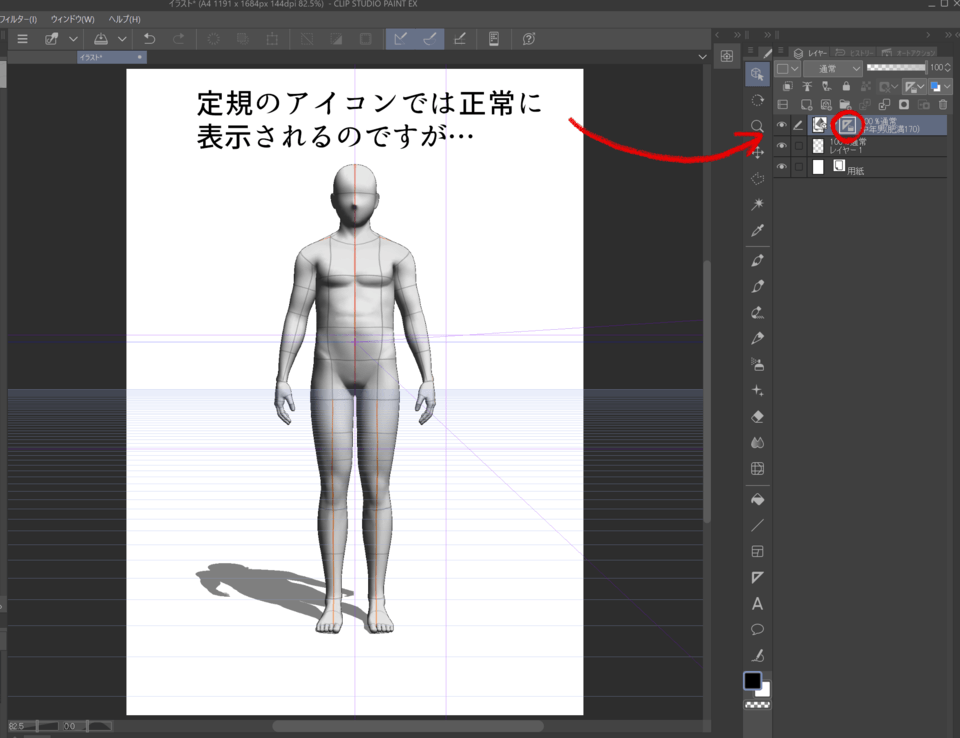Expand the layer color dropdown
Image resolution: width=960 pixels, height=738 pixels.
pyautogui.click(x=947, y=87)
